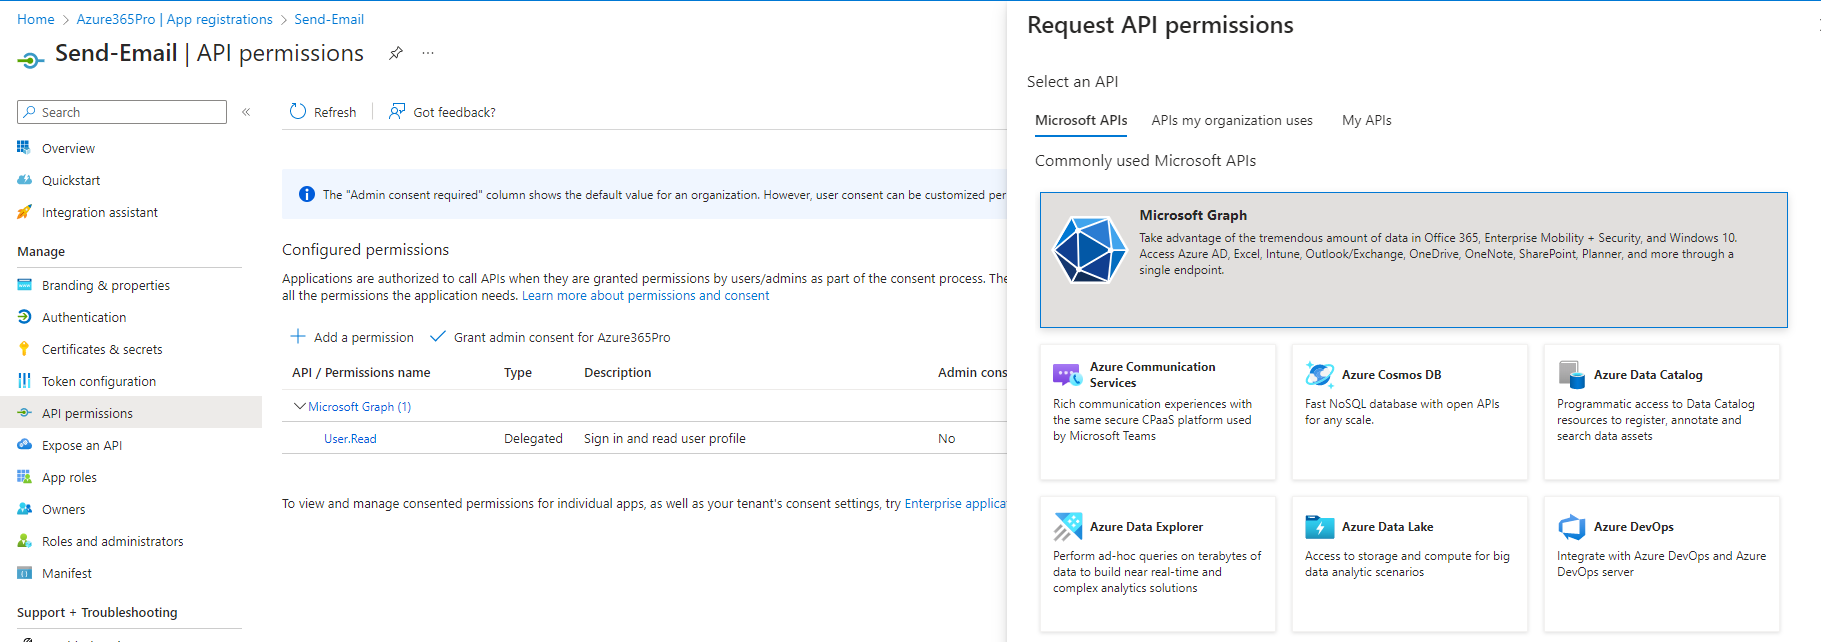Viewport: 1821px width, 642px height.
Task: Click the sidebar Search field
Action: coord(122,112)
